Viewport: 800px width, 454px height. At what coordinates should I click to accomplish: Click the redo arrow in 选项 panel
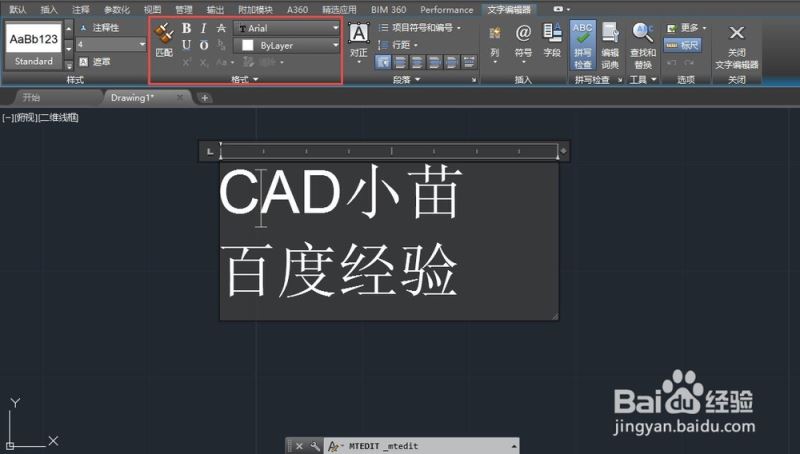(689, 62)
